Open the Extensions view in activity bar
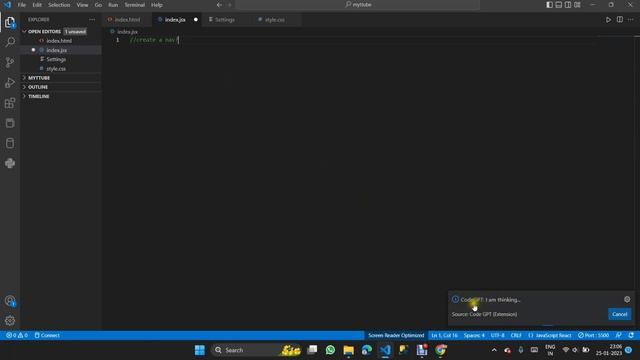The image size is (640, 360). tap(10, 103)
